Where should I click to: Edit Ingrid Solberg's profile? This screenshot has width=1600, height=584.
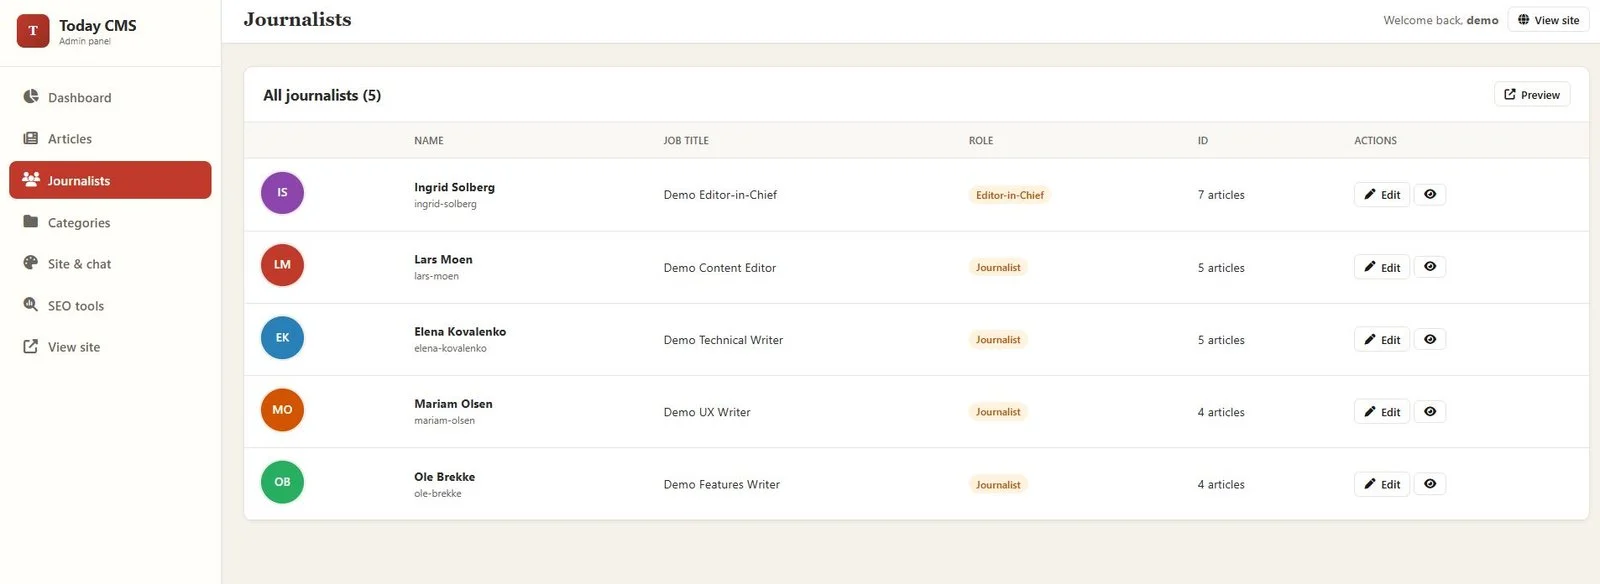pos(1382,194)
